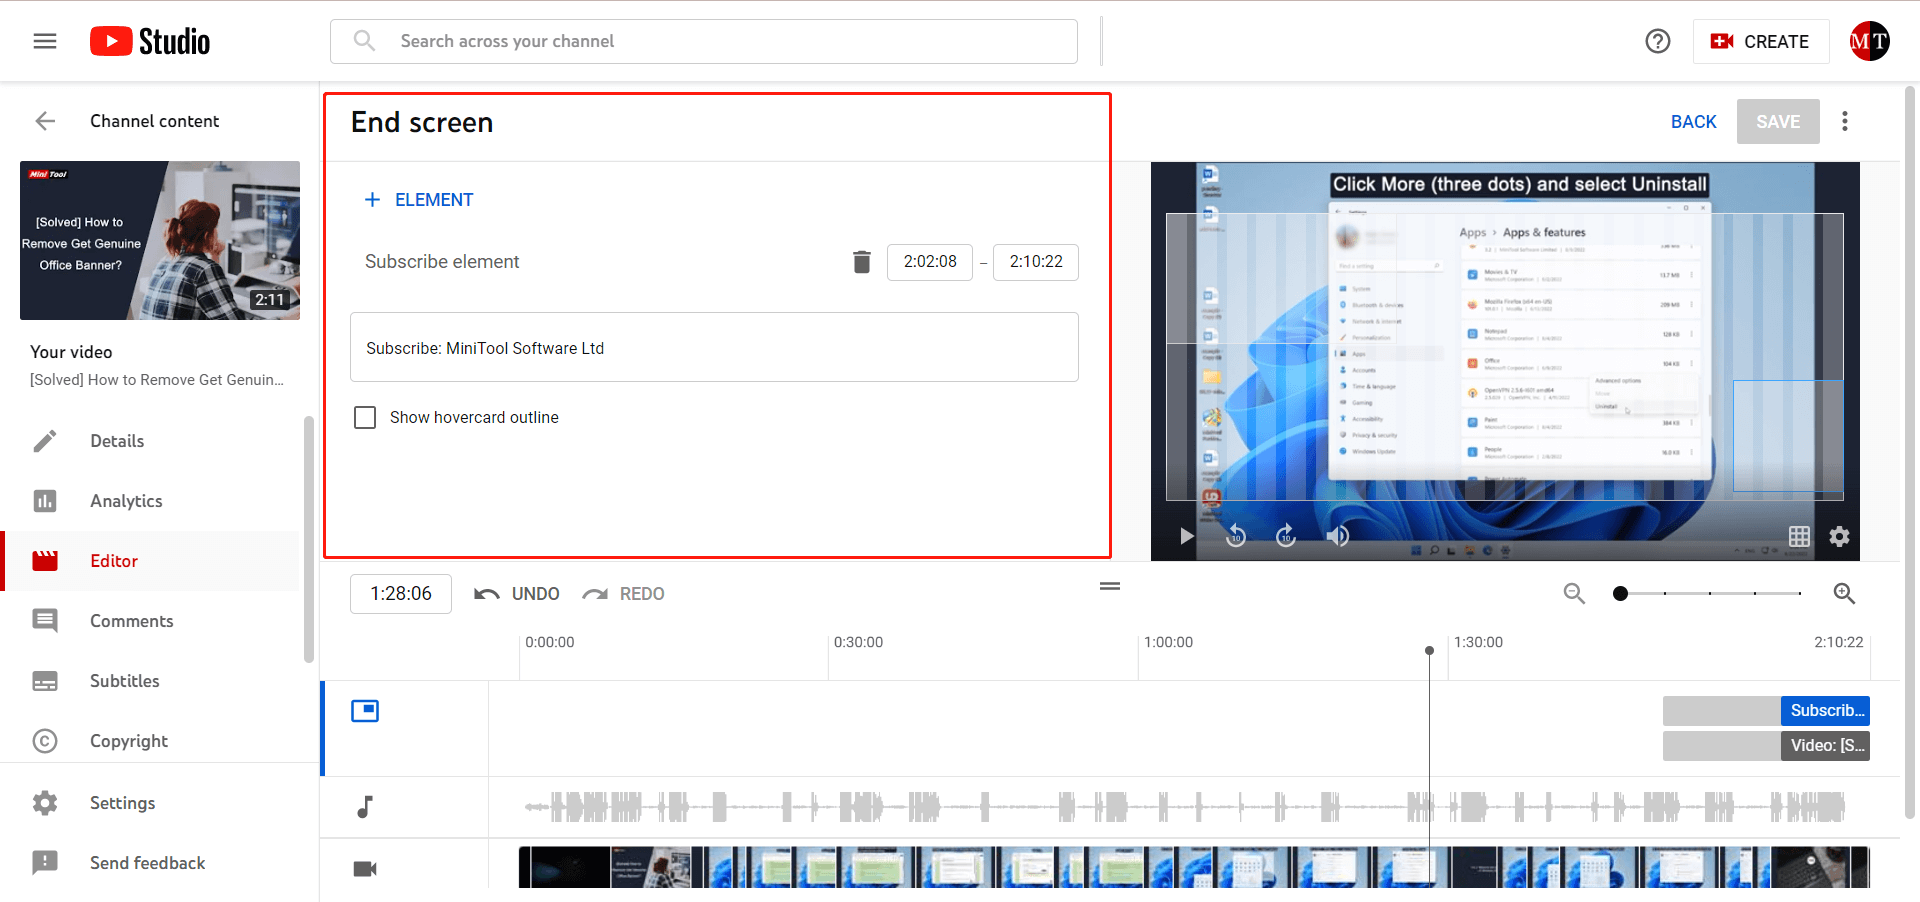Viewport: 1920px width, 902px height.
Task: Open the three-dot more options menu
Action: click(x=1845, y=122)
